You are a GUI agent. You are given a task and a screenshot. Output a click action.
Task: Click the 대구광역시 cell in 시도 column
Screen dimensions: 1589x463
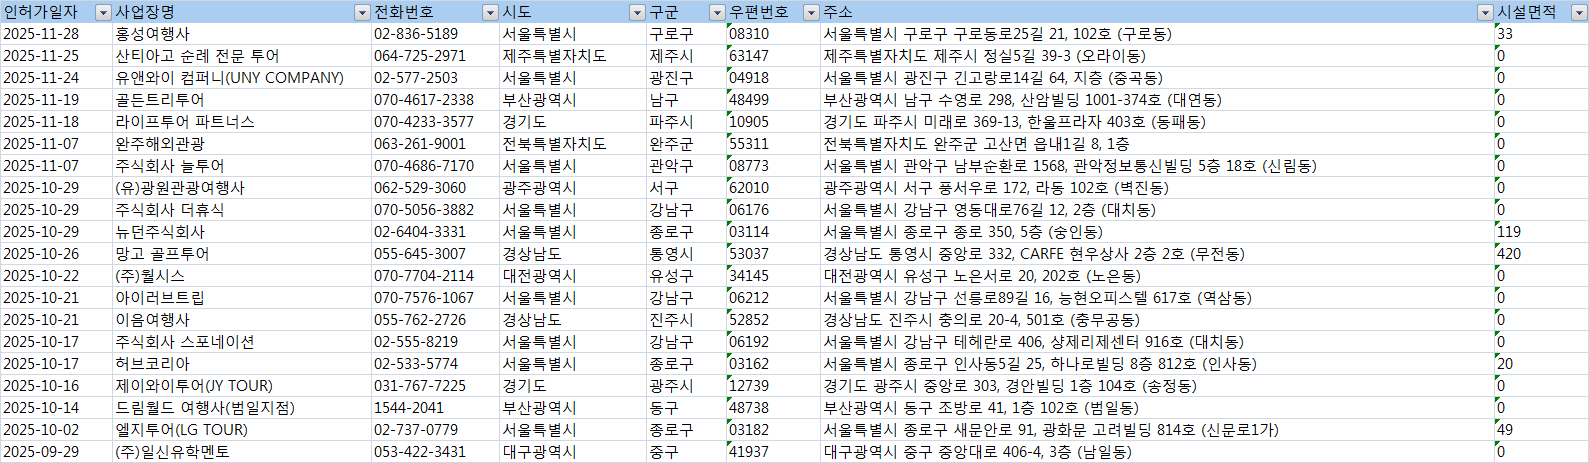[x=572, y=452]
